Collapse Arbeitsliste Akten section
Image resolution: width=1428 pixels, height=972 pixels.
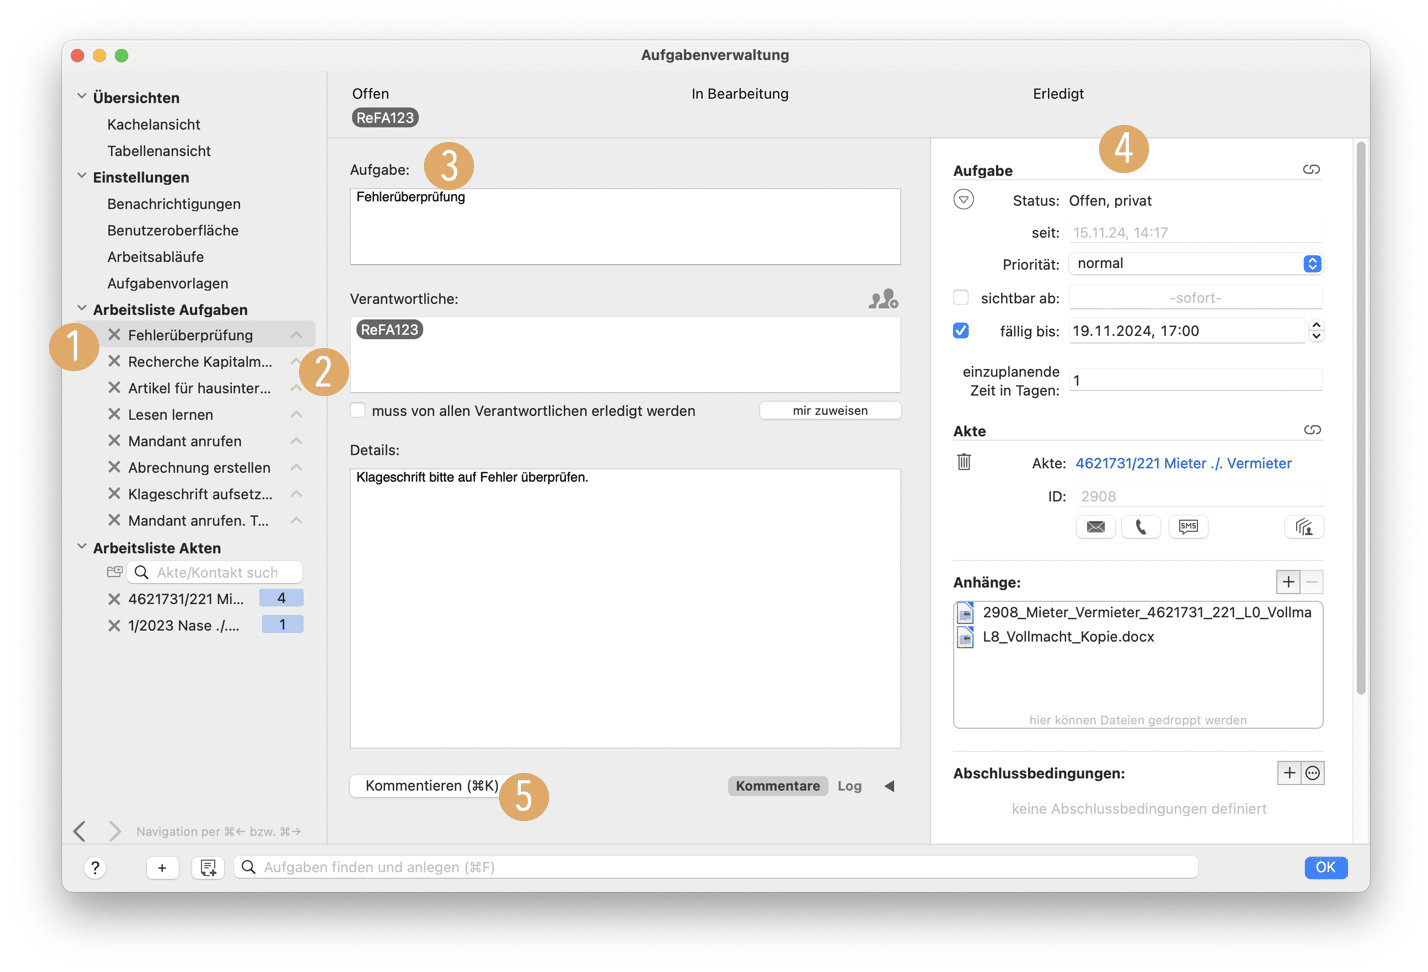coord(82,547)
